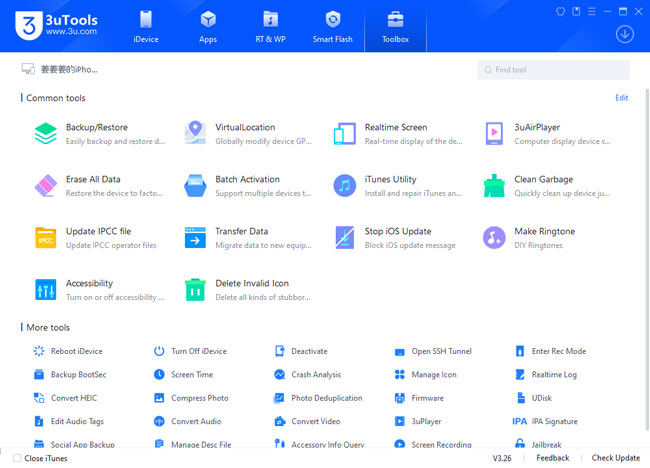Click the Clean Garbage broom icon
Screen dimensions: 650x468
coord(494,185)
